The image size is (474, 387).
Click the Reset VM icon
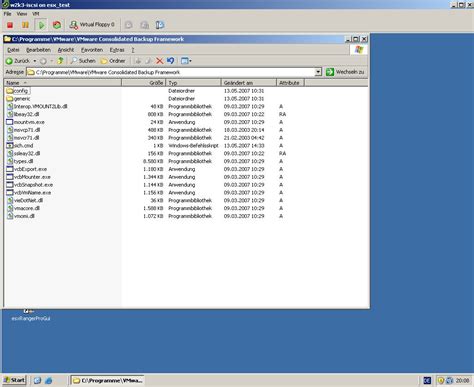57,25
